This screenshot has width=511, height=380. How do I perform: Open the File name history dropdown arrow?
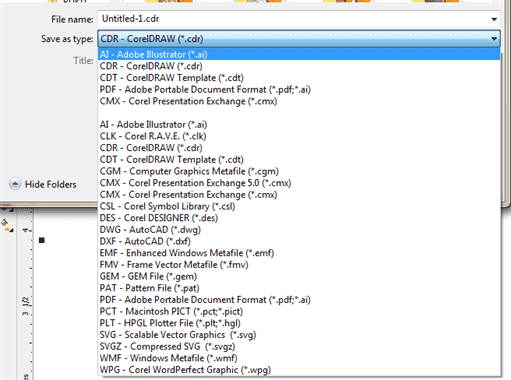point(494,19)
